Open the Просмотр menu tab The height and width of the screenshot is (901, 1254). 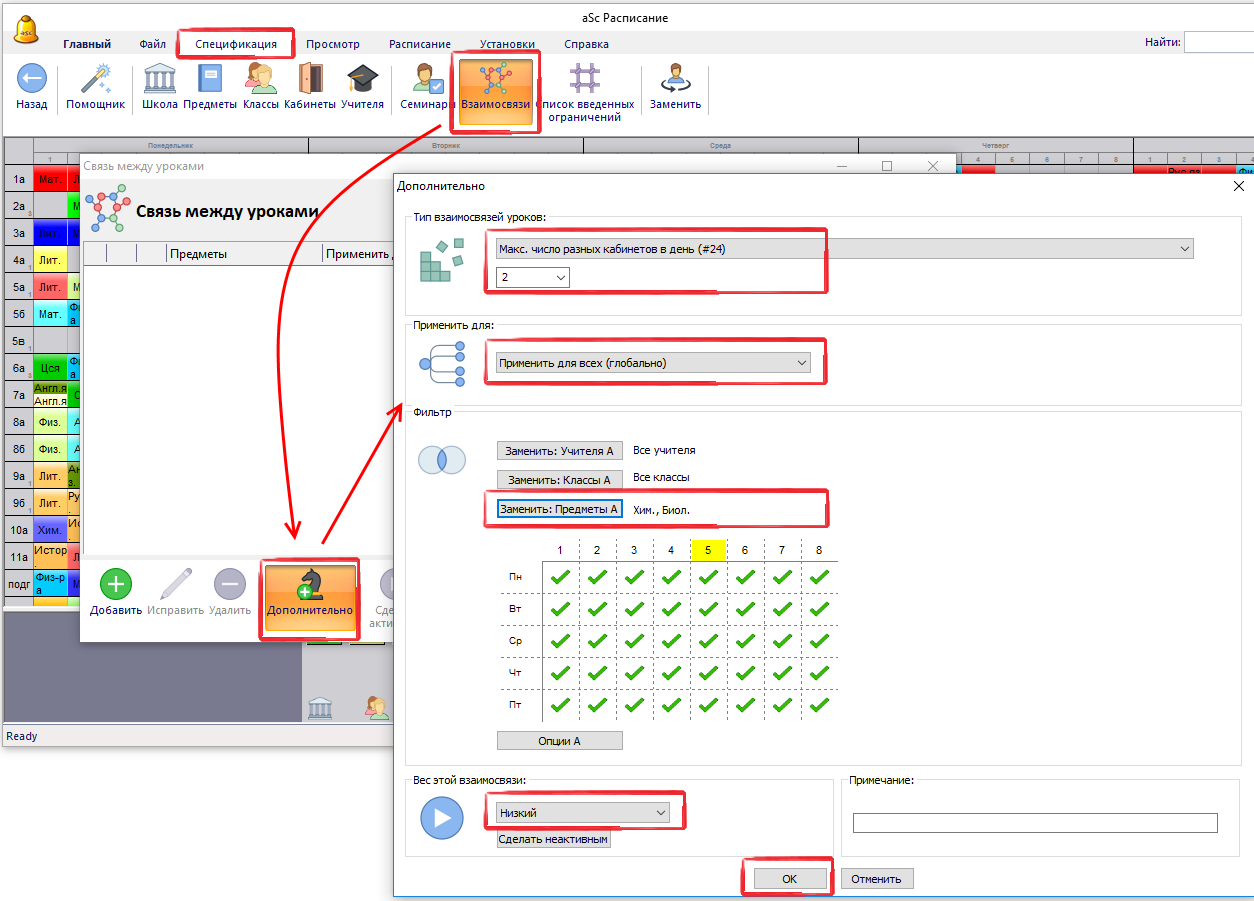(333, 44)
